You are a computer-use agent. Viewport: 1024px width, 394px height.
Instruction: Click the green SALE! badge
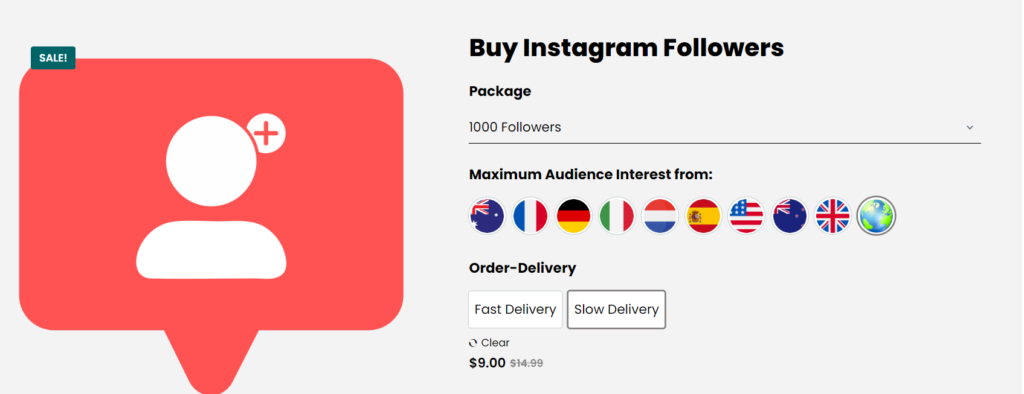(53, 57)
